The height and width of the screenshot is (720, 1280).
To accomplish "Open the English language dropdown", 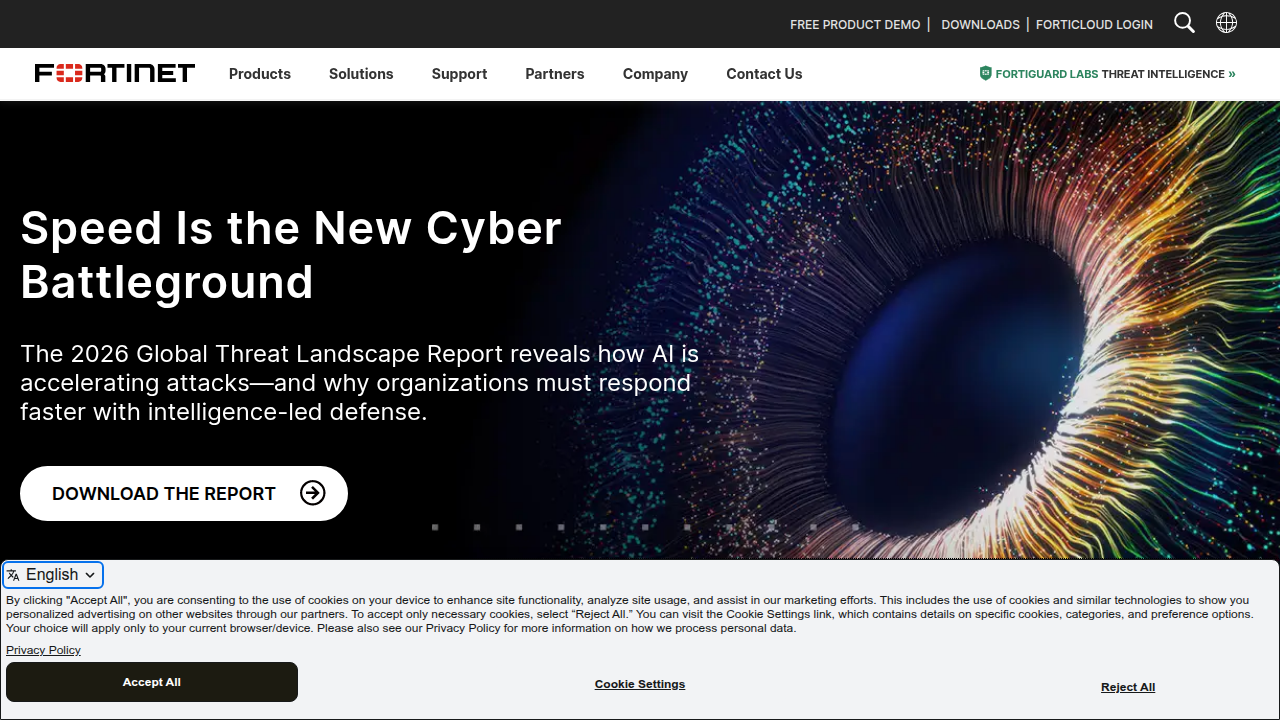I will point(53,575).
